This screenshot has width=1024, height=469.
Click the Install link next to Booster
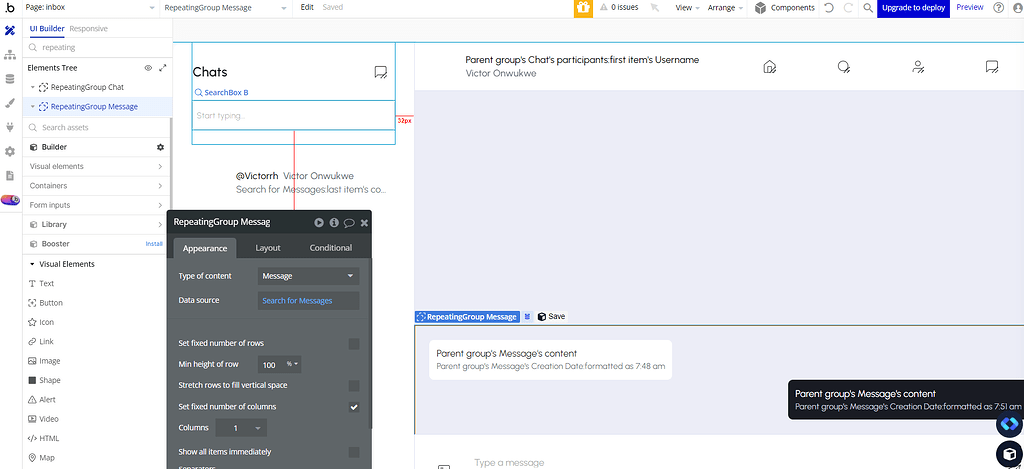[154, 244]
